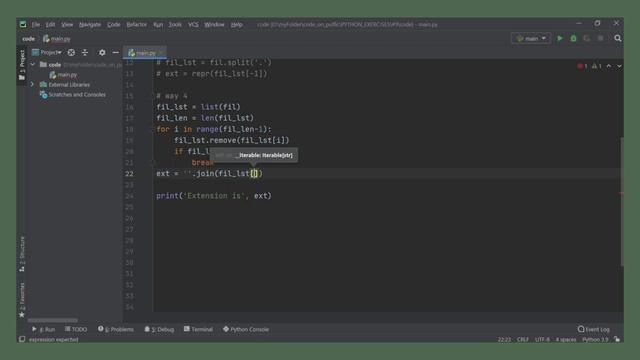The image size is (640, 360).
Task: Click Collapse All icon in Project panel
Action: click(85, 52)
